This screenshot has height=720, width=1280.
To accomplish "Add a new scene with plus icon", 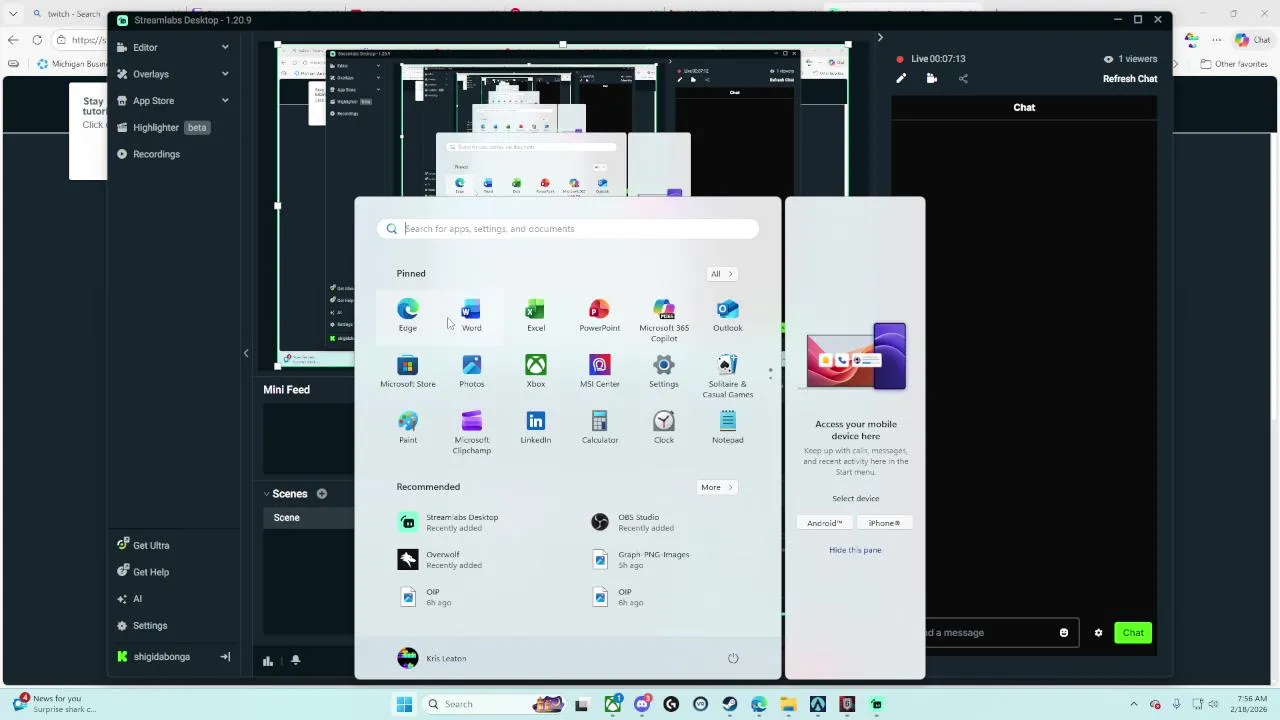I will point(322,493).
